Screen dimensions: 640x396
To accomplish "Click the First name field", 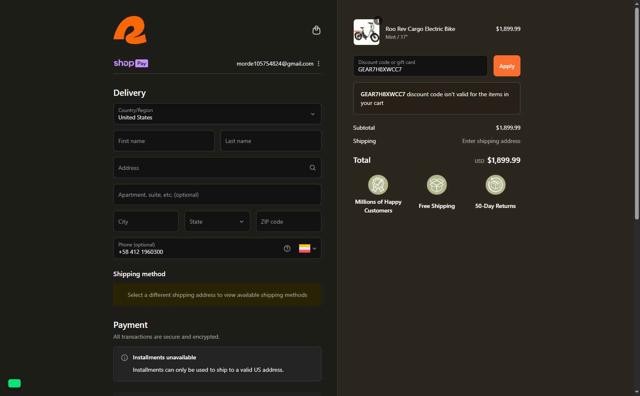I will [164, 141].
